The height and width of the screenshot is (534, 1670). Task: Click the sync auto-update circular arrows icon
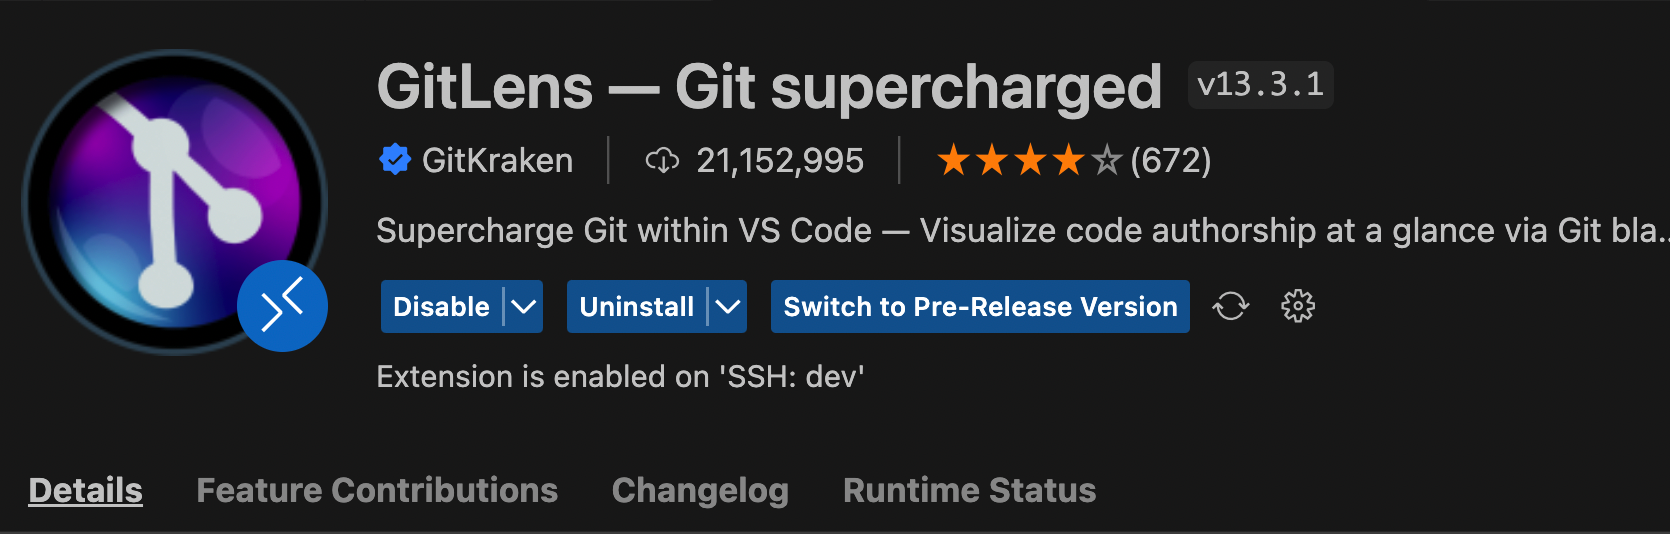click(1231, 306)
